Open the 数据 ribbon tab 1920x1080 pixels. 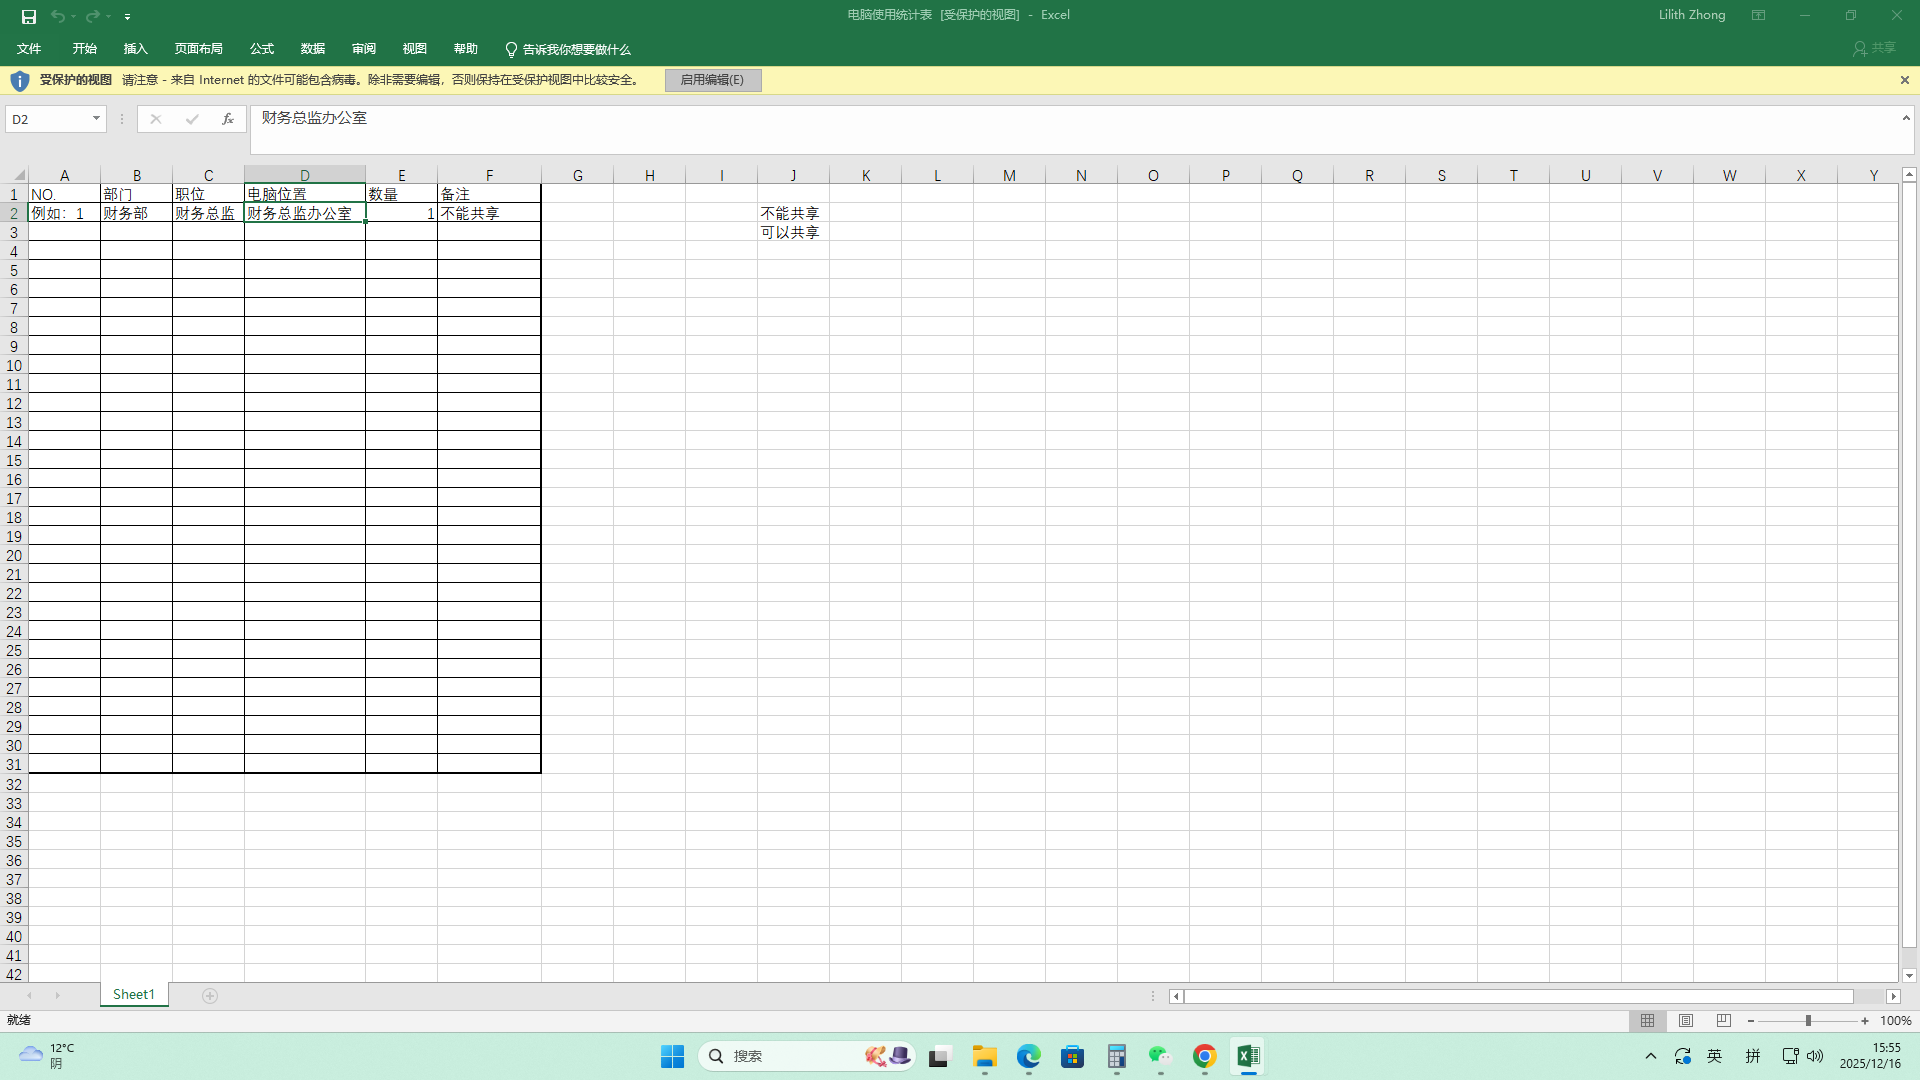(x=312, y=49)
